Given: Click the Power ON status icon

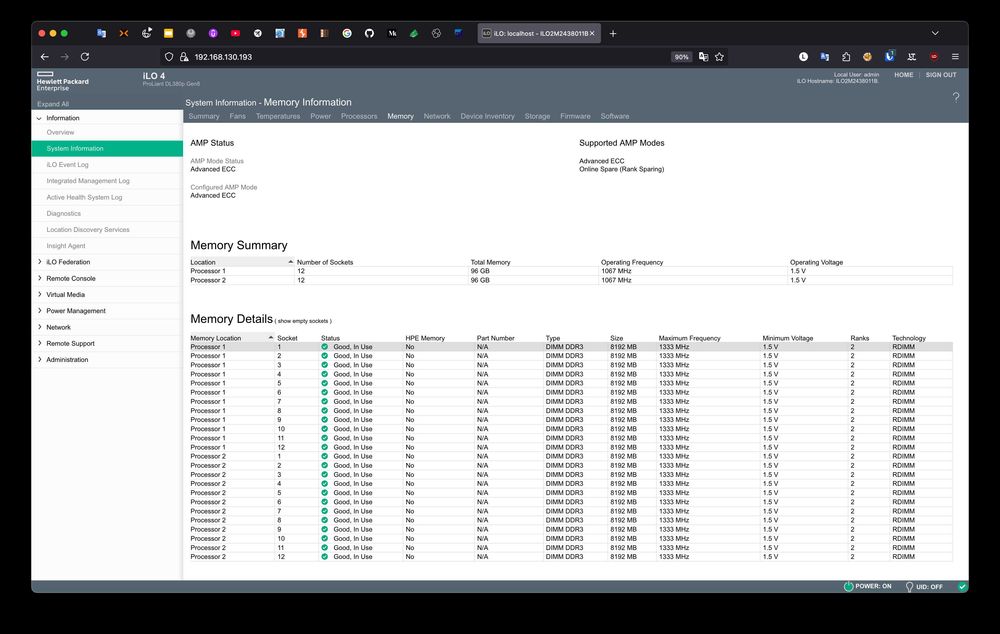Looking at the screenshot, I should click(848, 587).
